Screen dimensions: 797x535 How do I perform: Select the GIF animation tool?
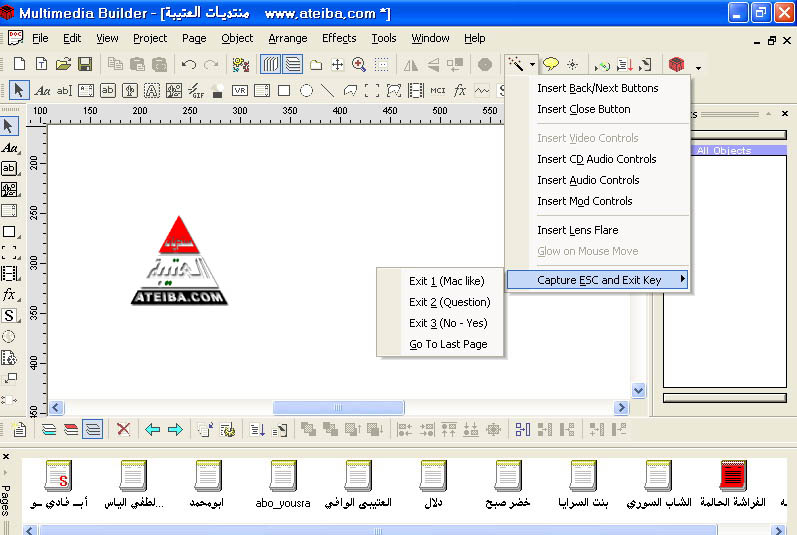click(x=196, y=91)
